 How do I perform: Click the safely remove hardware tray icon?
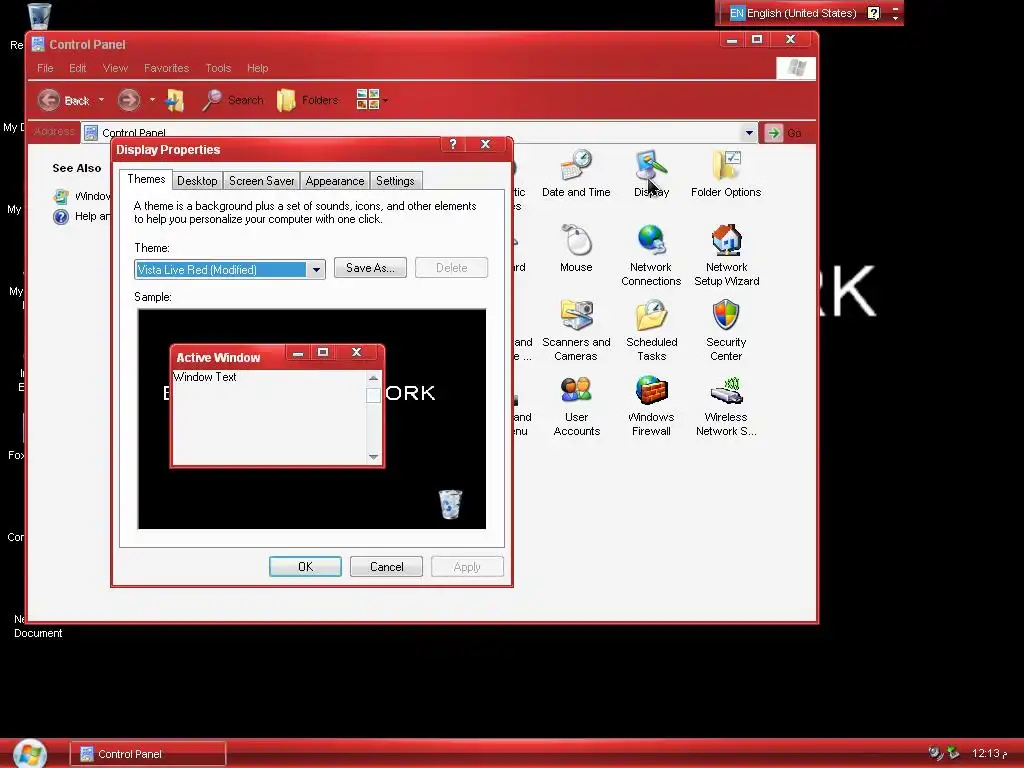[x=953, y=753]
